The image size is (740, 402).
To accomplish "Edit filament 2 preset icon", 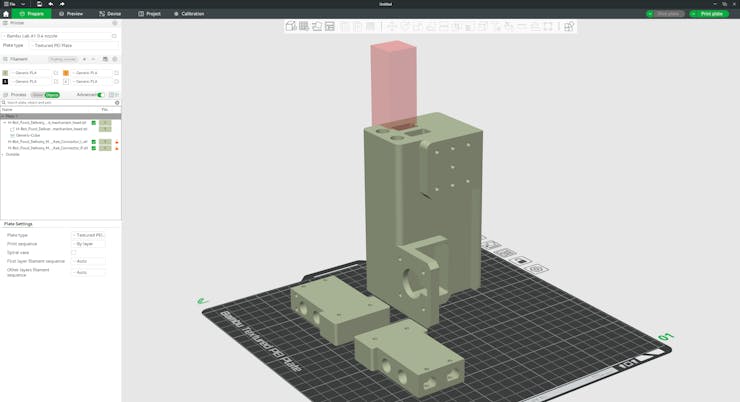I will [117, 73].
